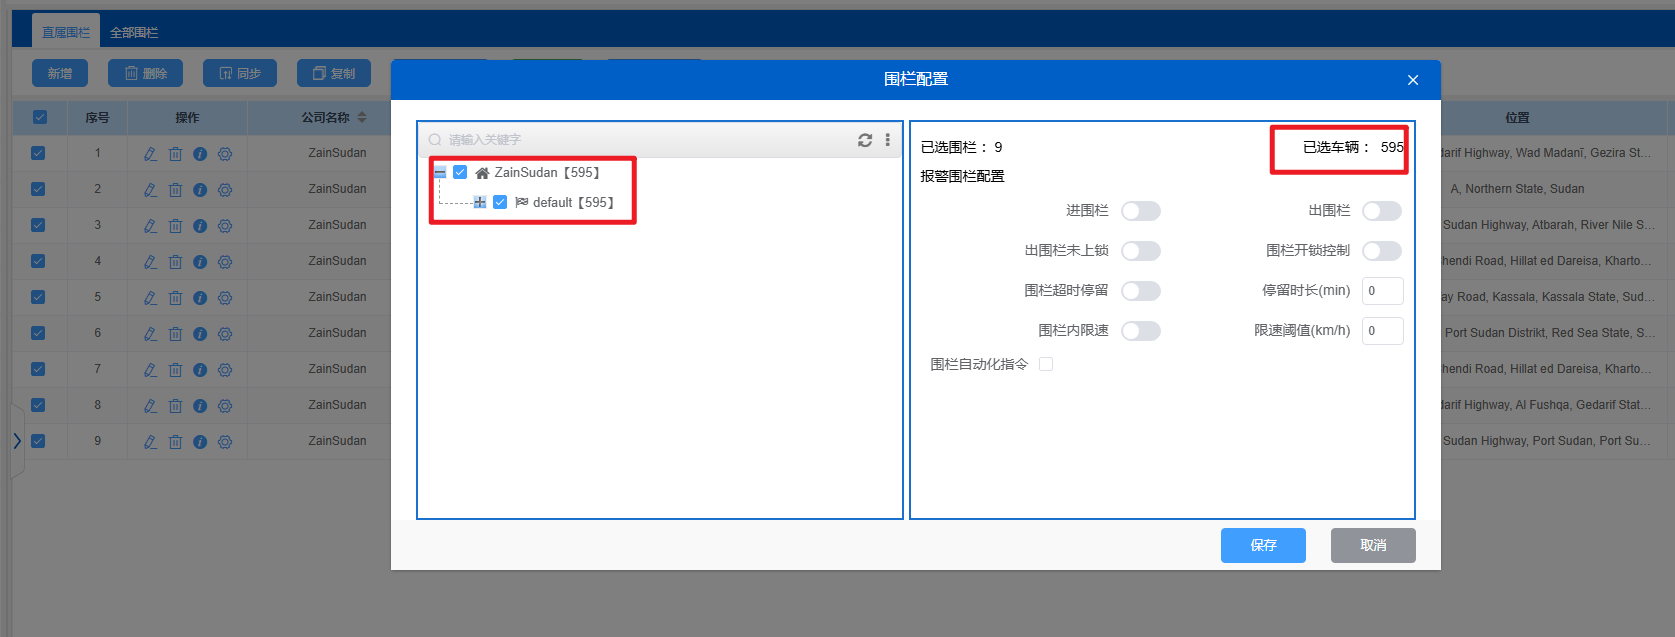This screenshot has height=637, width=1675.
Task: Select the 直属围栏 tab
Action: point(66,33)
